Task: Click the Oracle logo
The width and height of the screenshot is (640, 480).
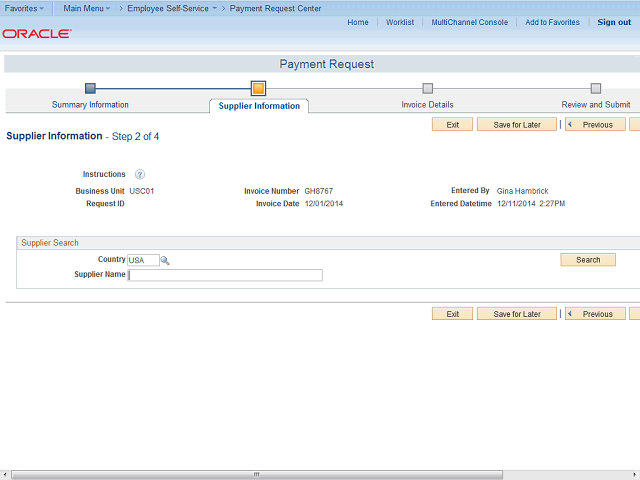Action: [x=37, y=33]
